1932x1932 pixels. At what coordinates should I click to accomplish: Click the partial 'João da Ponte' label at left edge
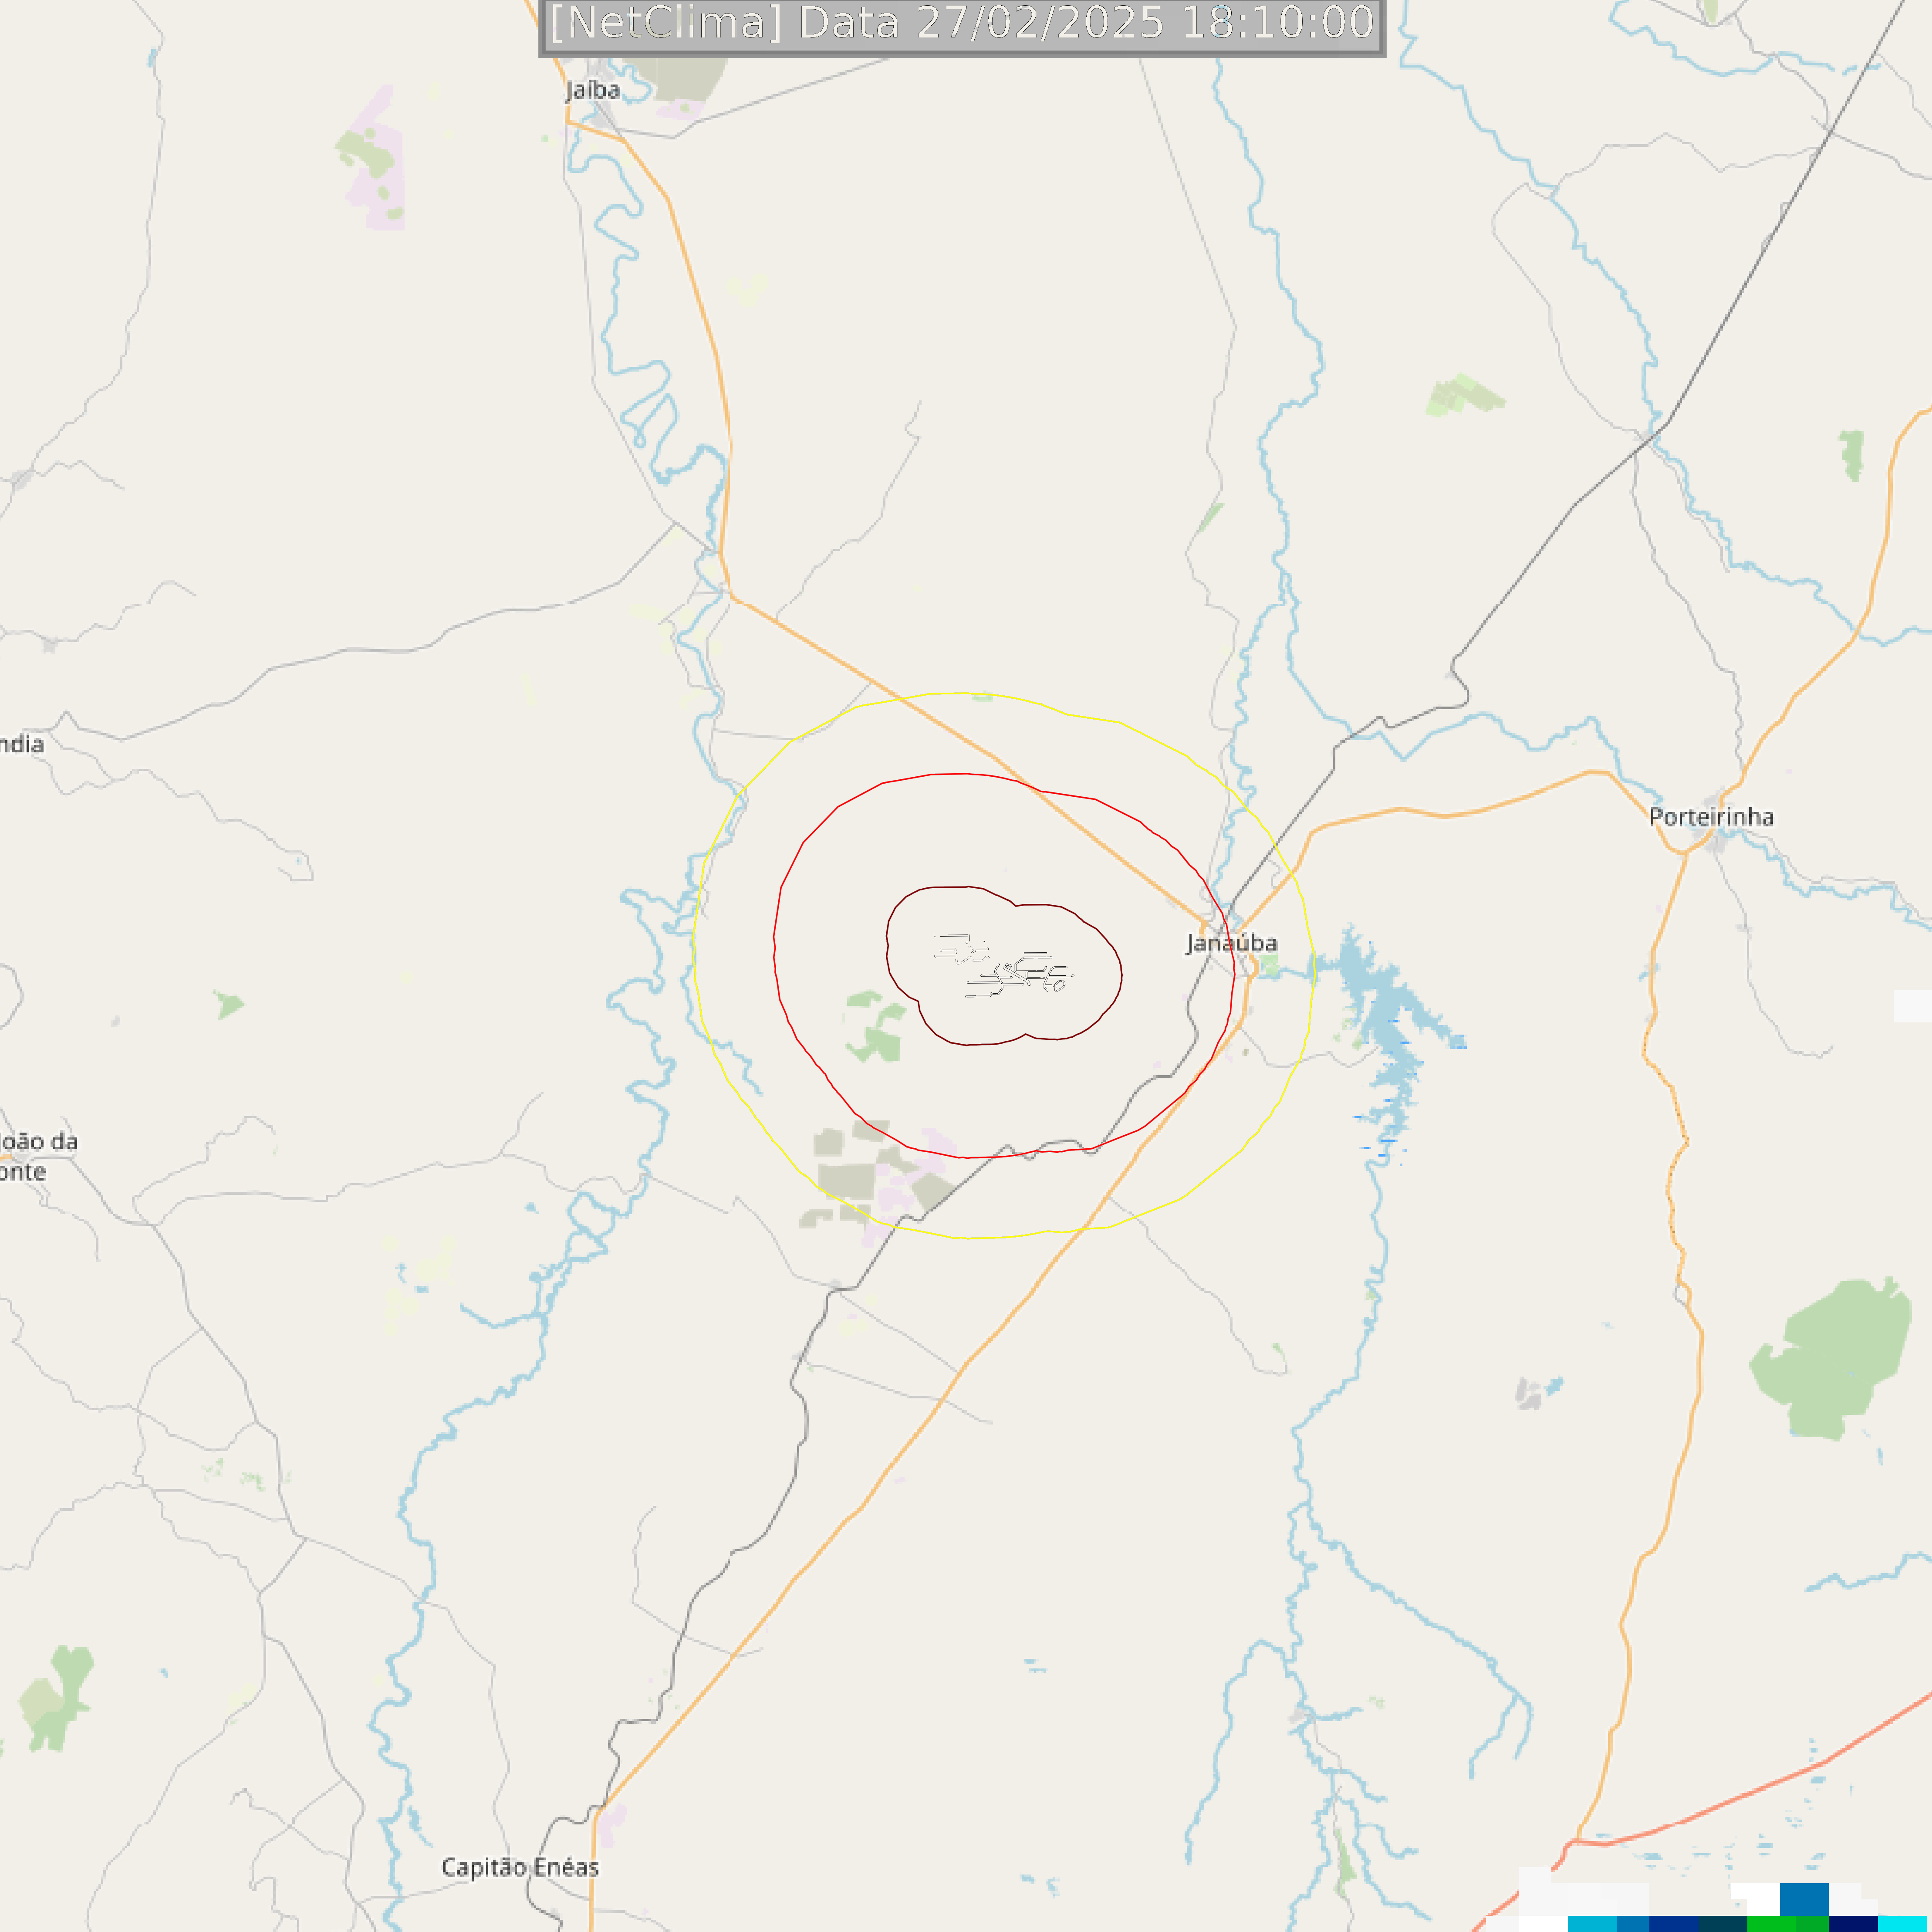(x=38, y=1156)
